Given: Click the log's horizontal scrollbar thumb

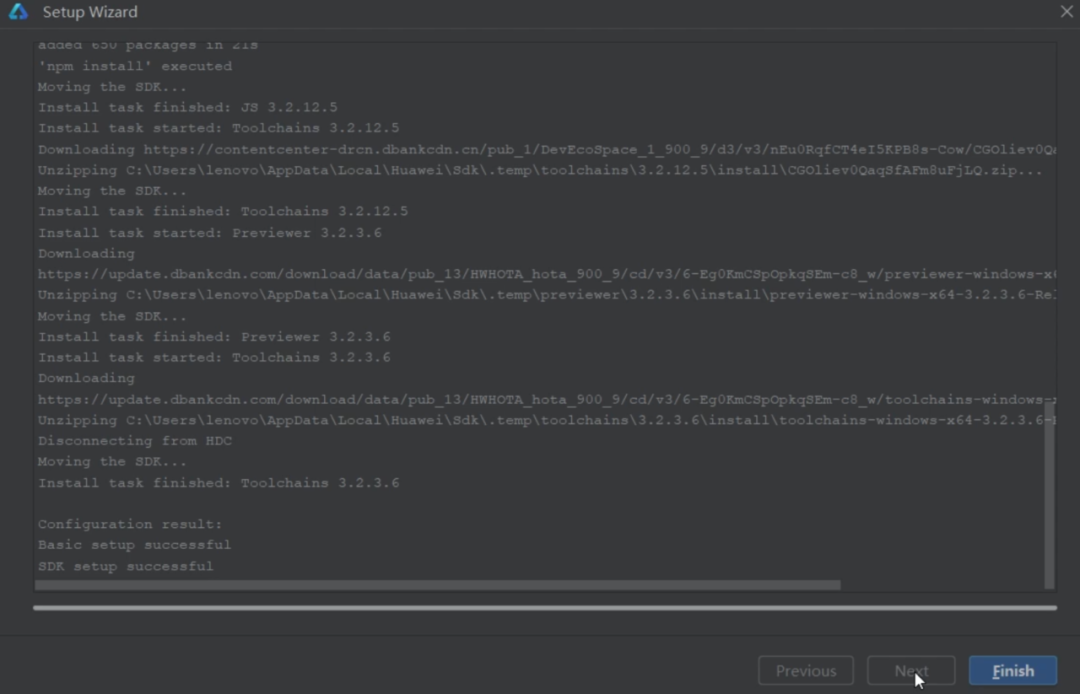Looking at the screenshot, I should click(438, 585).
